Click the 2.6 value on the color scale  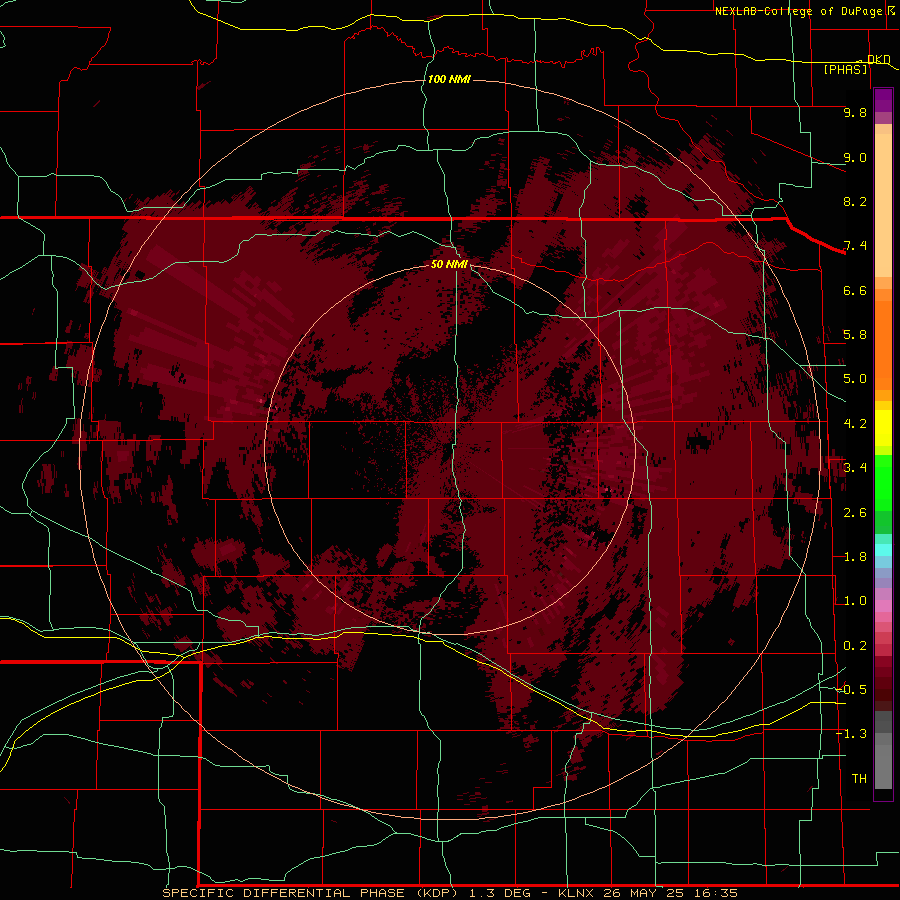tap(855, 513)
